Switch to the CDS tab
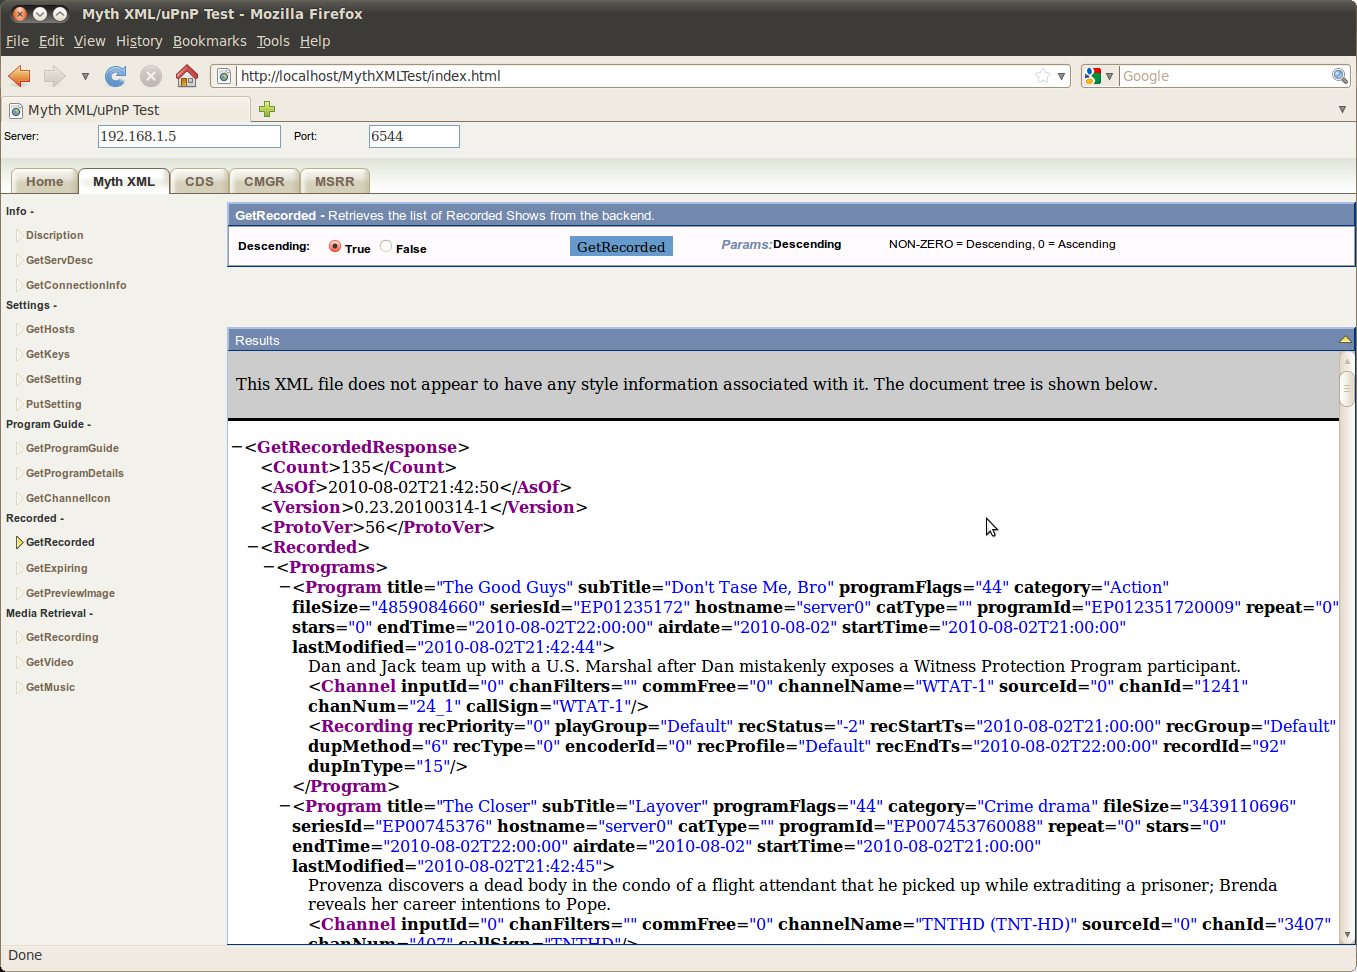 point(199,181)
